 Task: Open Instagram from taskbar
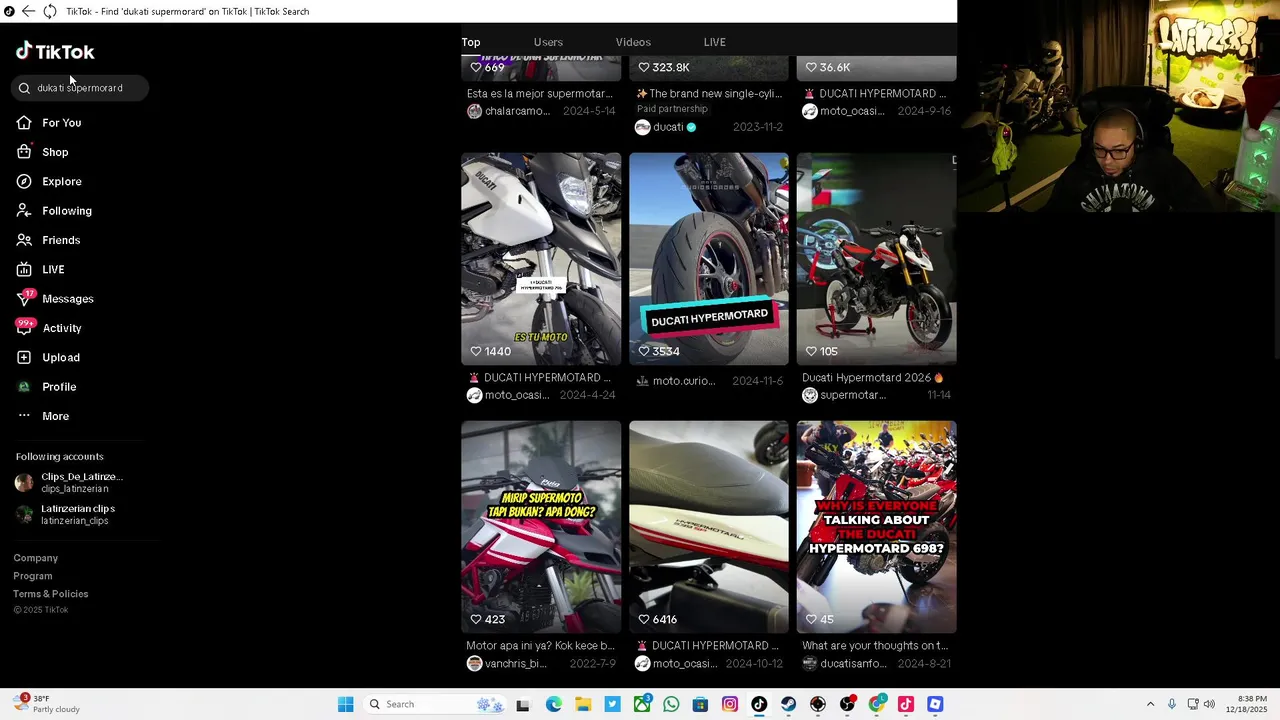[x=730, y=704]
